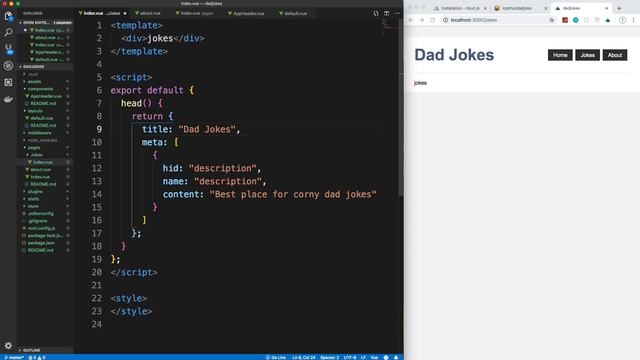Open AppHeader.vue in the components folder

tap(46, 96)
